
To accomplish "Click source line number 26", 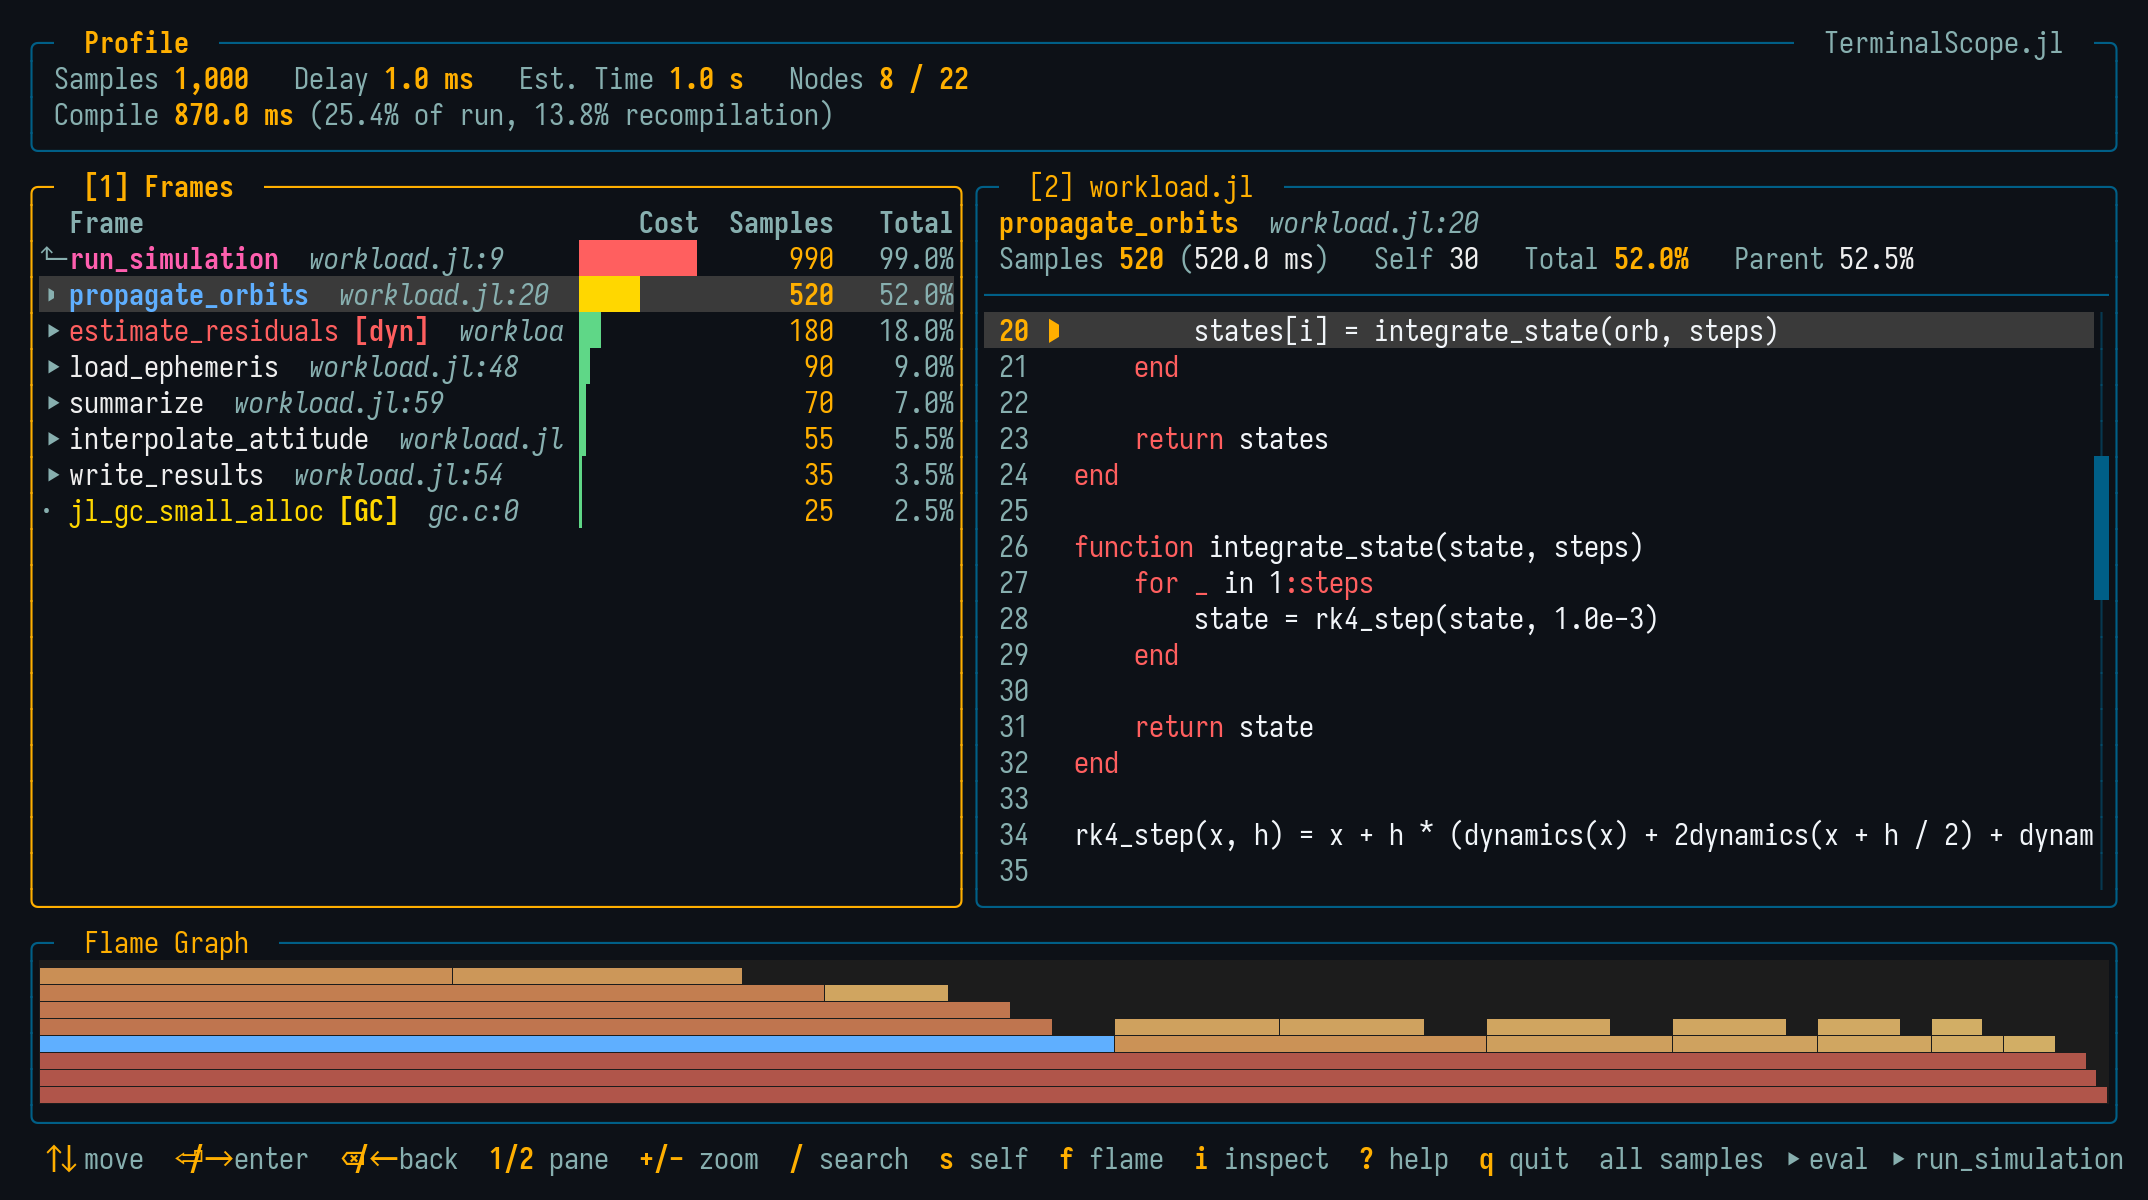I will coord(1014,547).
